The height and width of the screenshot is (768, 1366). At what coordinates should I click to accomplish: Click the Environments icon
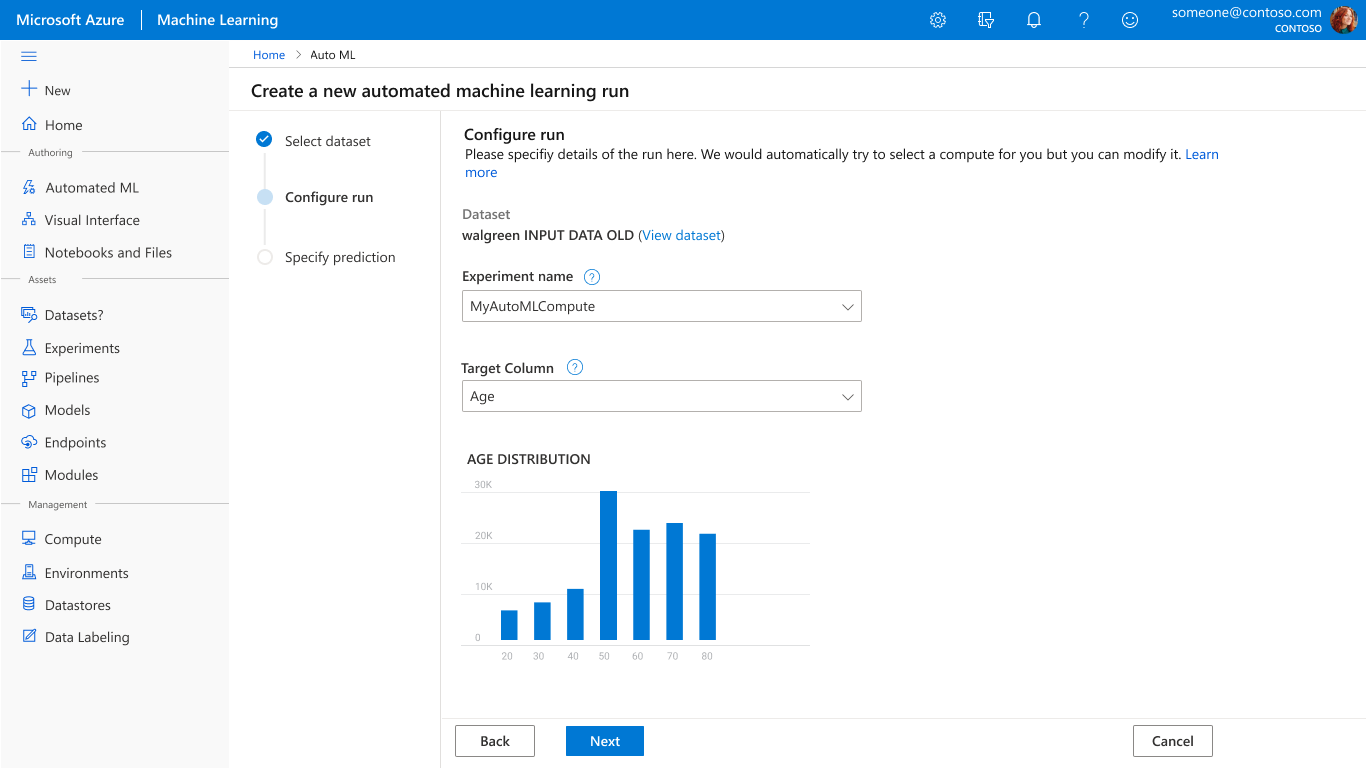click(29, 573)
